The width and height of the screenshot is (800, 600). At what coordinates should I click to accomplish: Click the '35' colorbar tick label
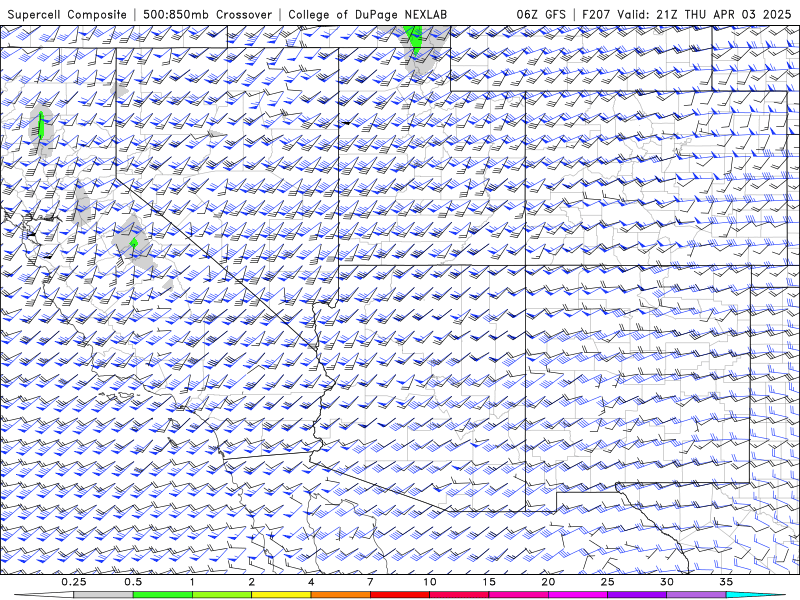726,582
